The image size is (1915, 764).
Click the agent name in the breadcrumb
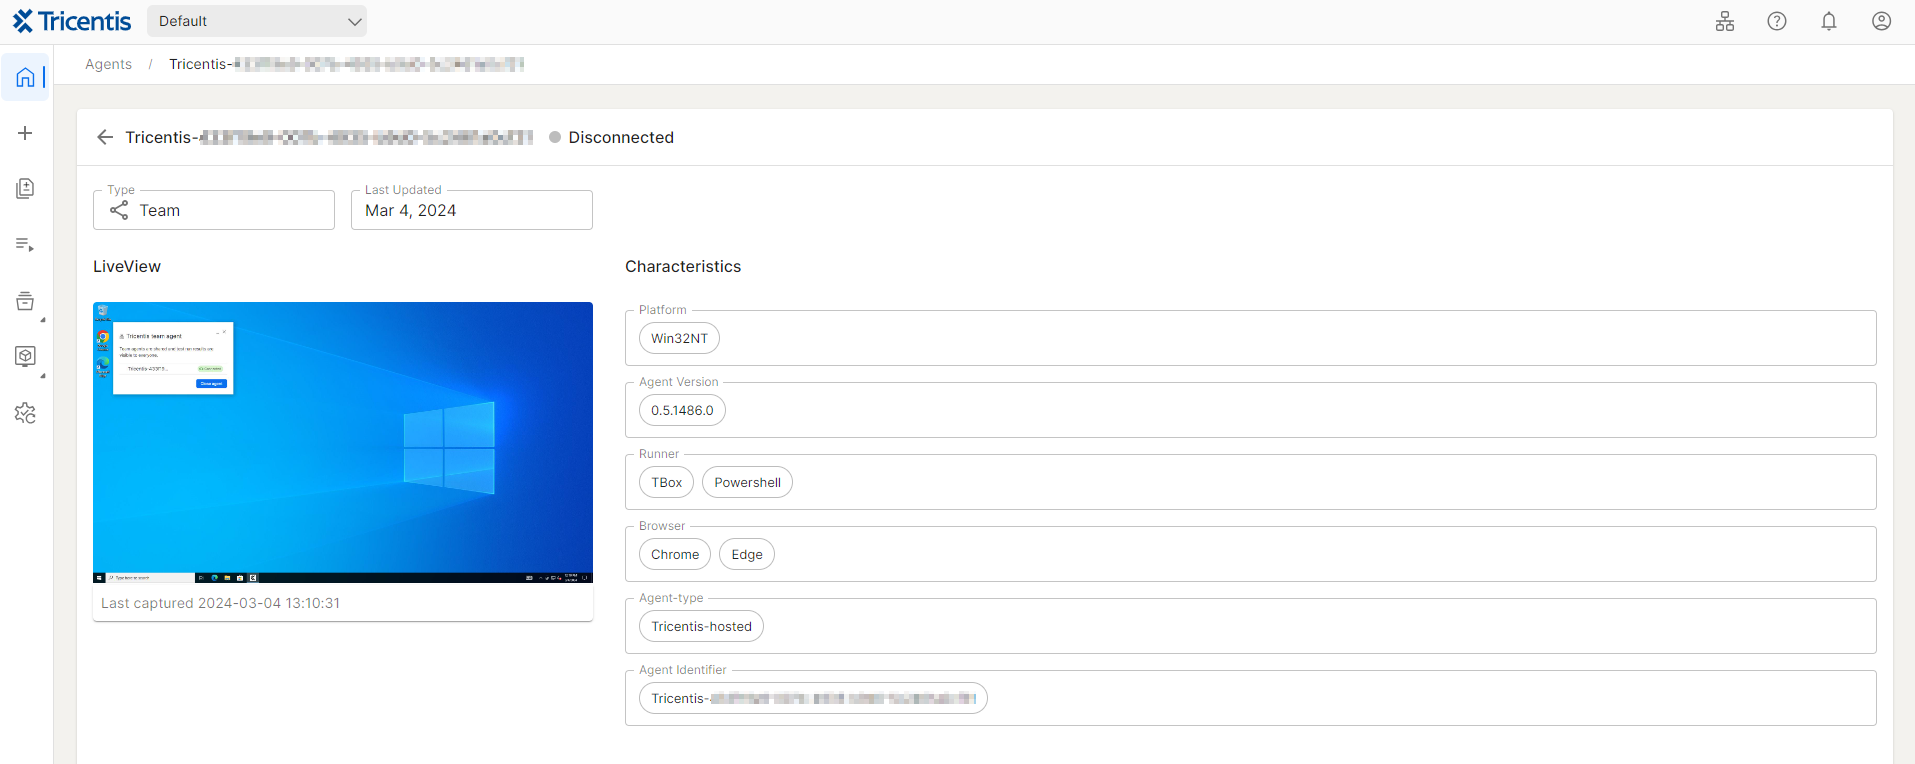(x=346, y=64)
